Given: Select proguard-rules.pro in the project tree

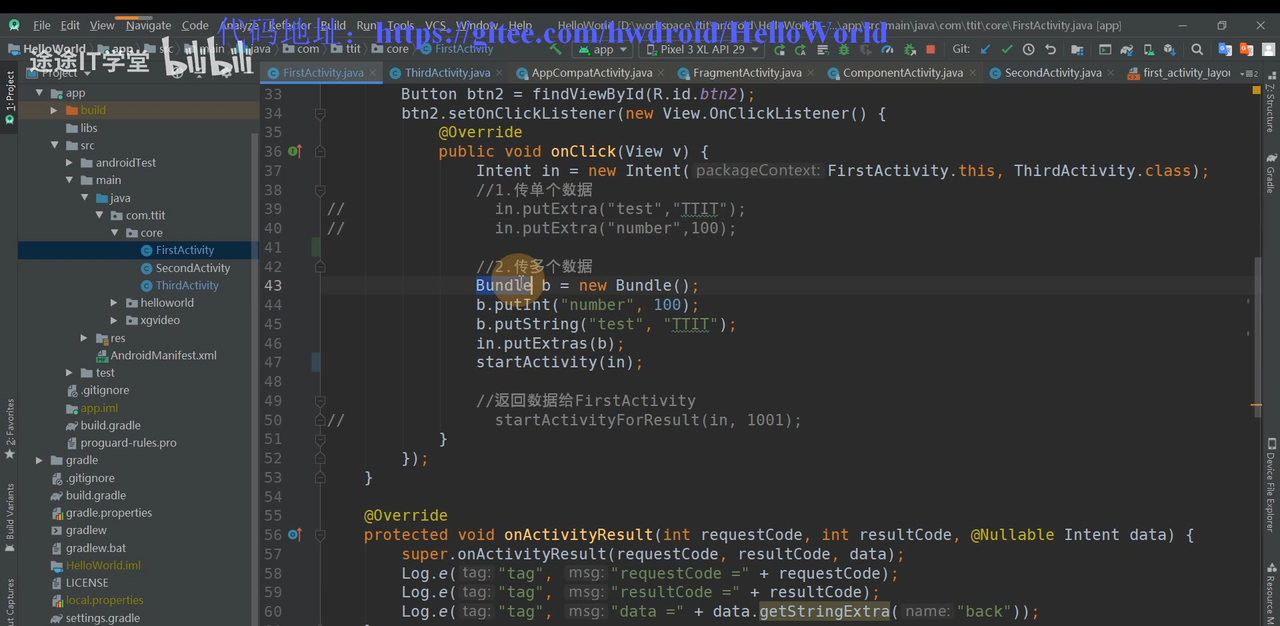Looking at the screenshot, I should (128, 443).
